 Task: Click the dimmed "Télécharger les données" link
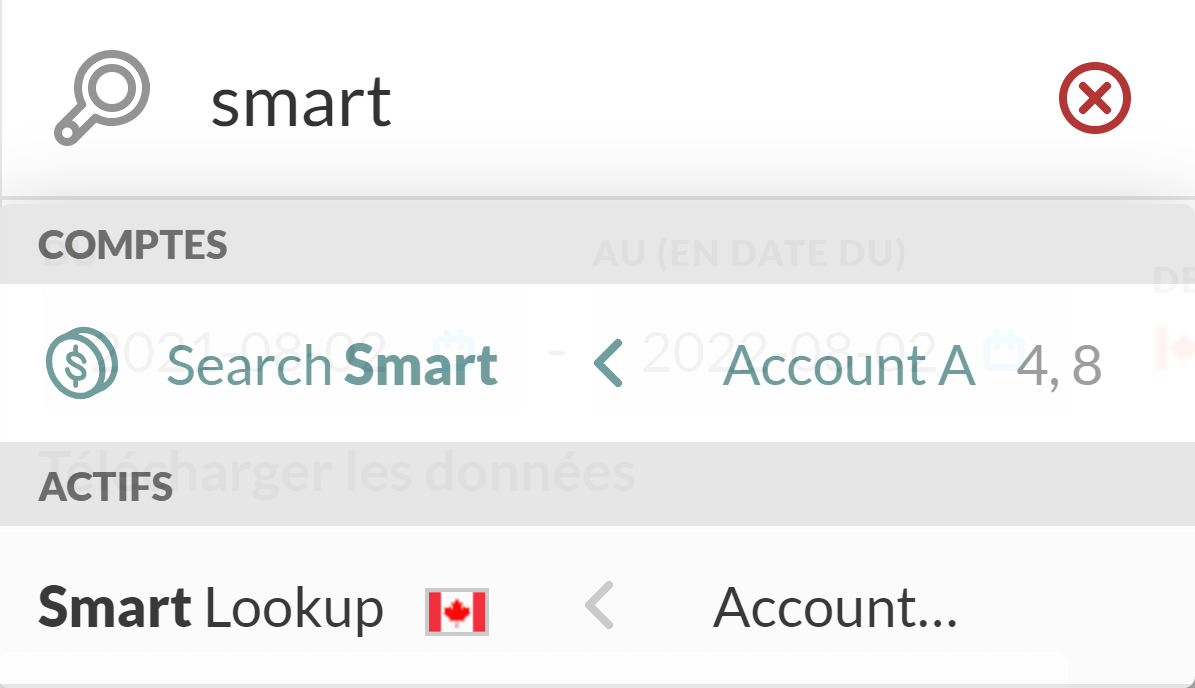point(336,471)
